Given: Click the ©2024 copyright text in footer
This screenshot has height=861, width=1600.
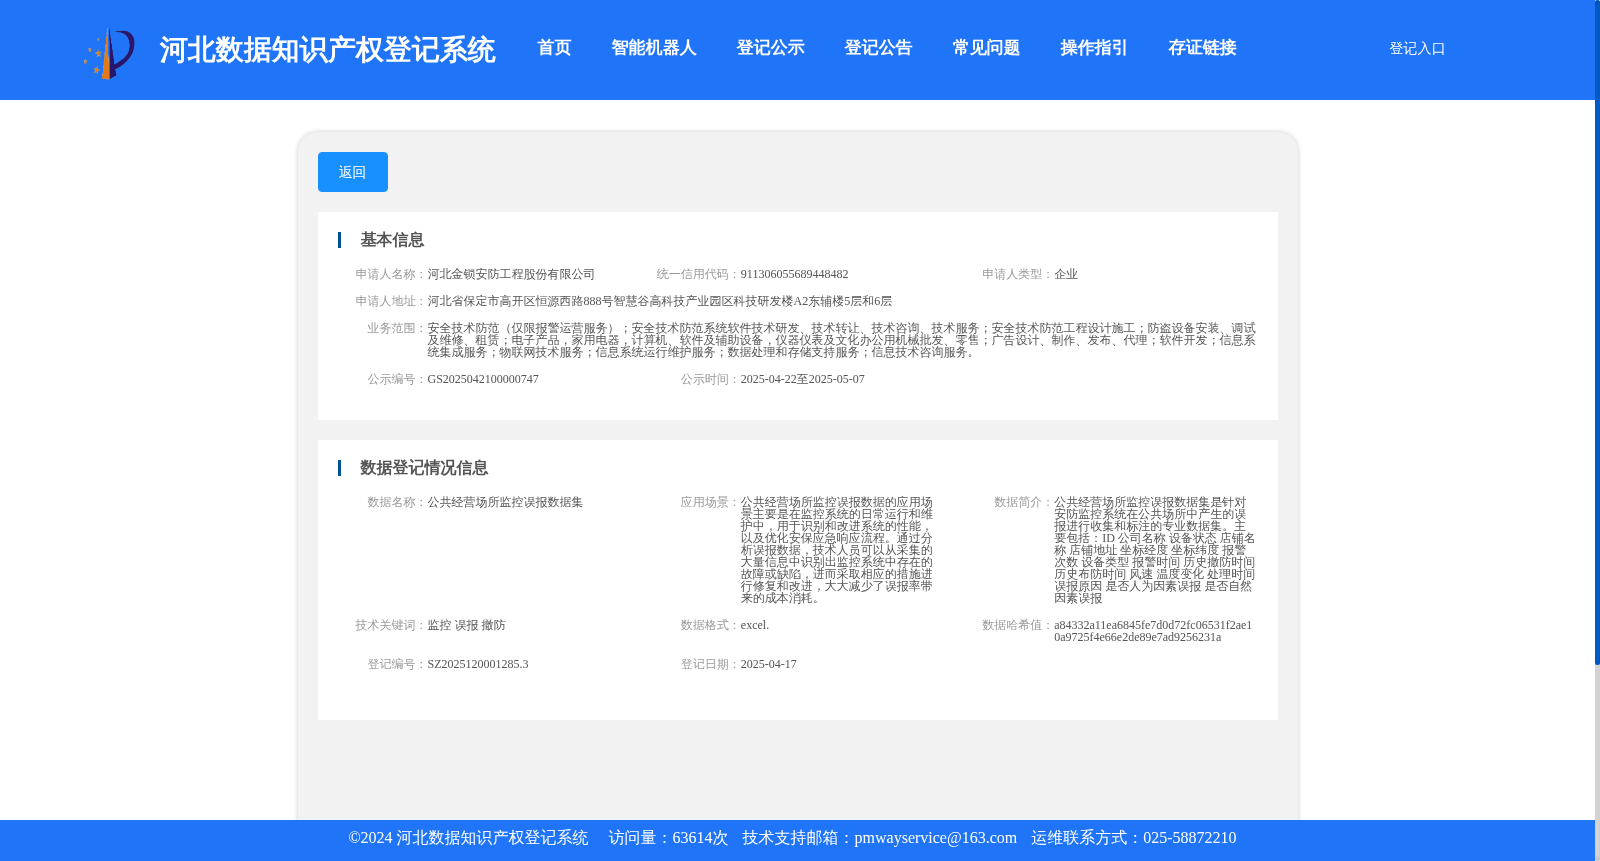Looking at the screenshot, I should pos(468,838).
